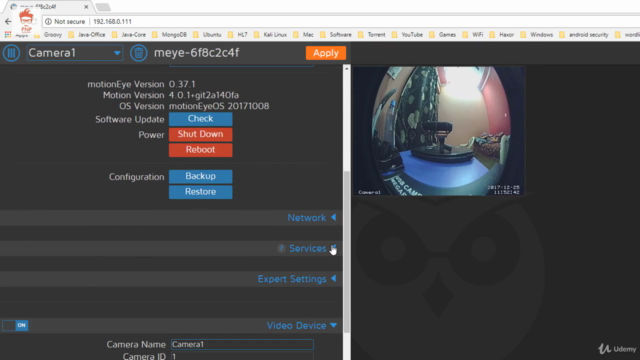
Task: Open the Services help question icon
Action: pos(281,248)
